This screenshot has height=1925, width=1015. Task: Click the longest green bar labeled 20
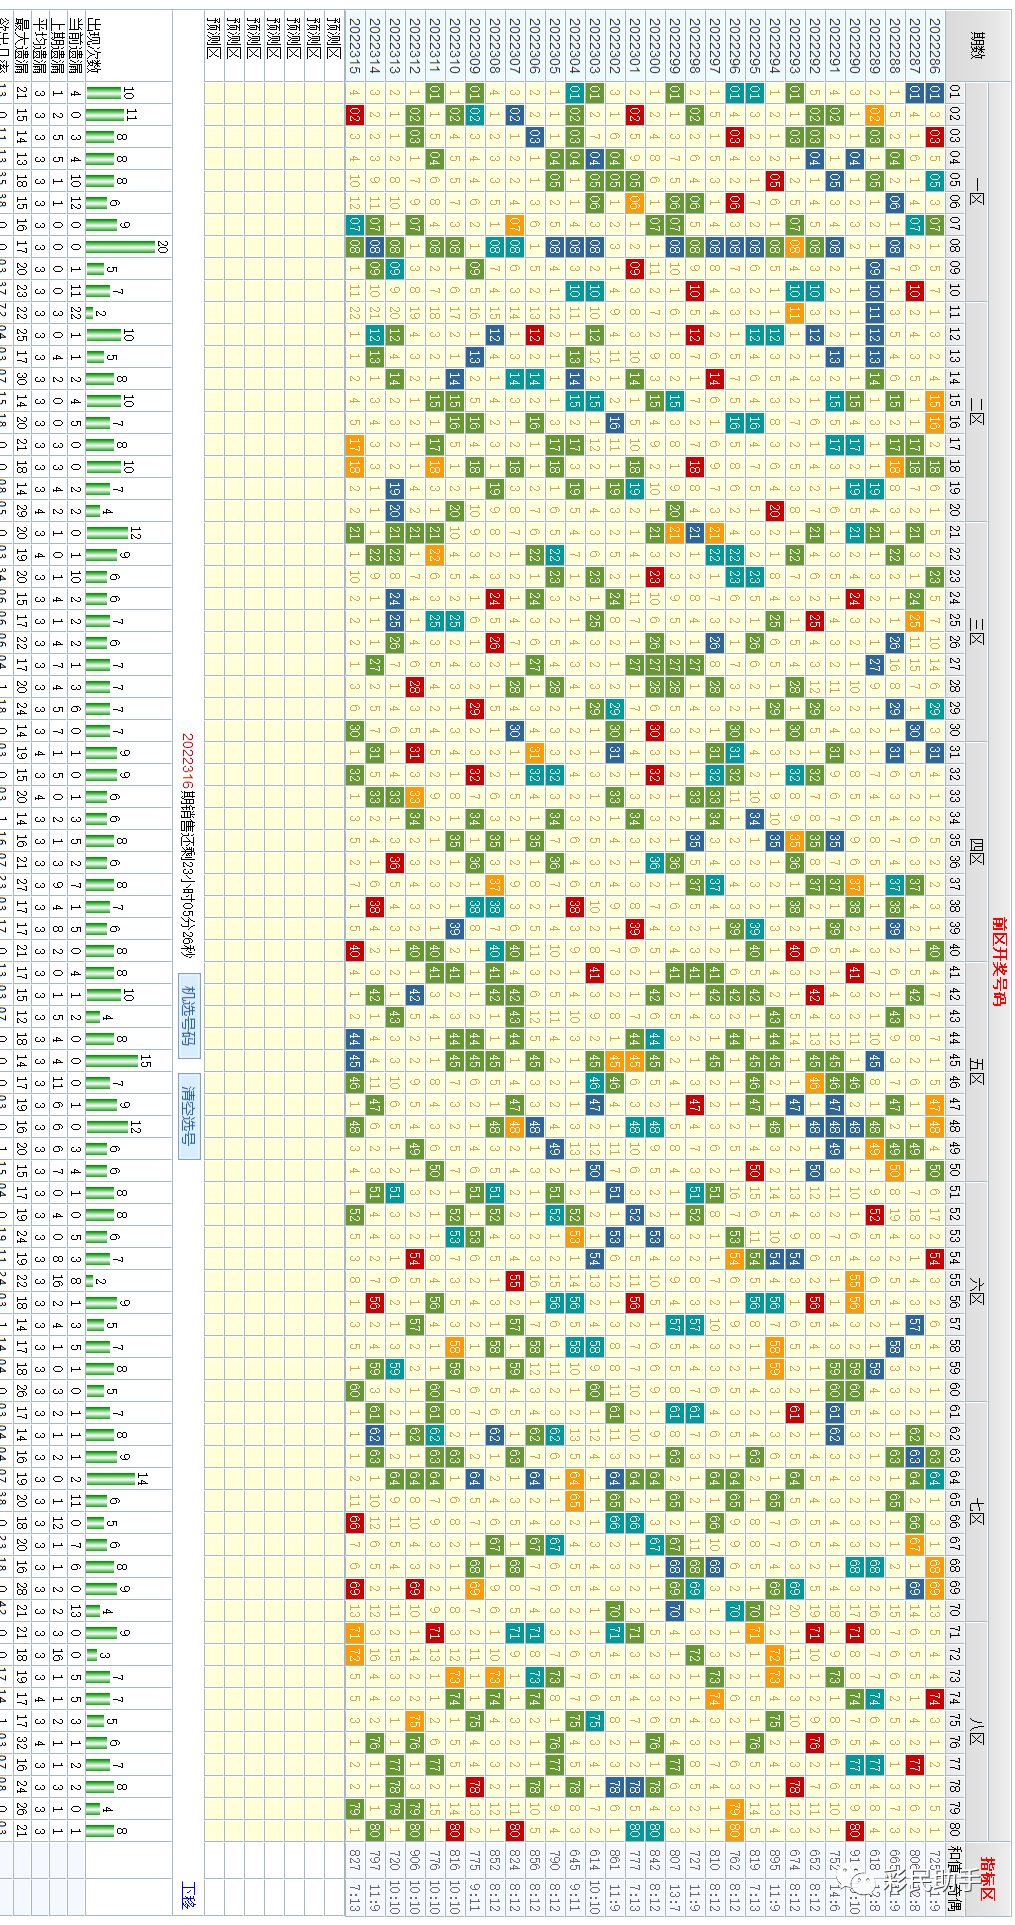120,247
